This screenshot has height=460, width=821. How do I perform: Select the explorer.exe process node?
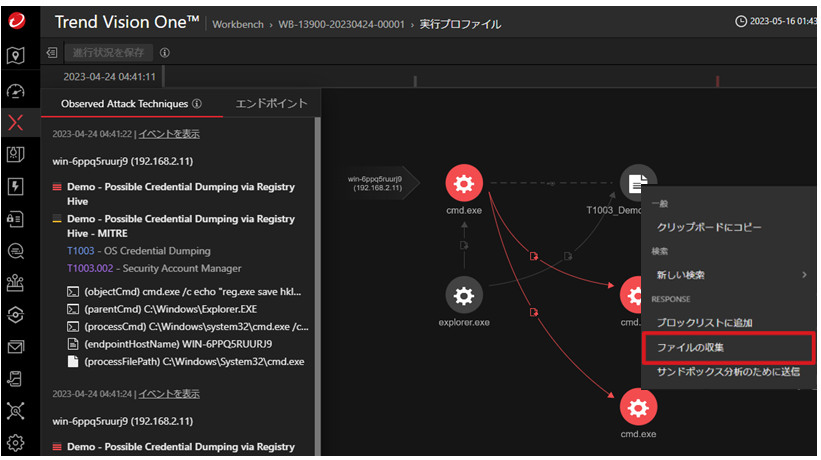click(464, 294)
